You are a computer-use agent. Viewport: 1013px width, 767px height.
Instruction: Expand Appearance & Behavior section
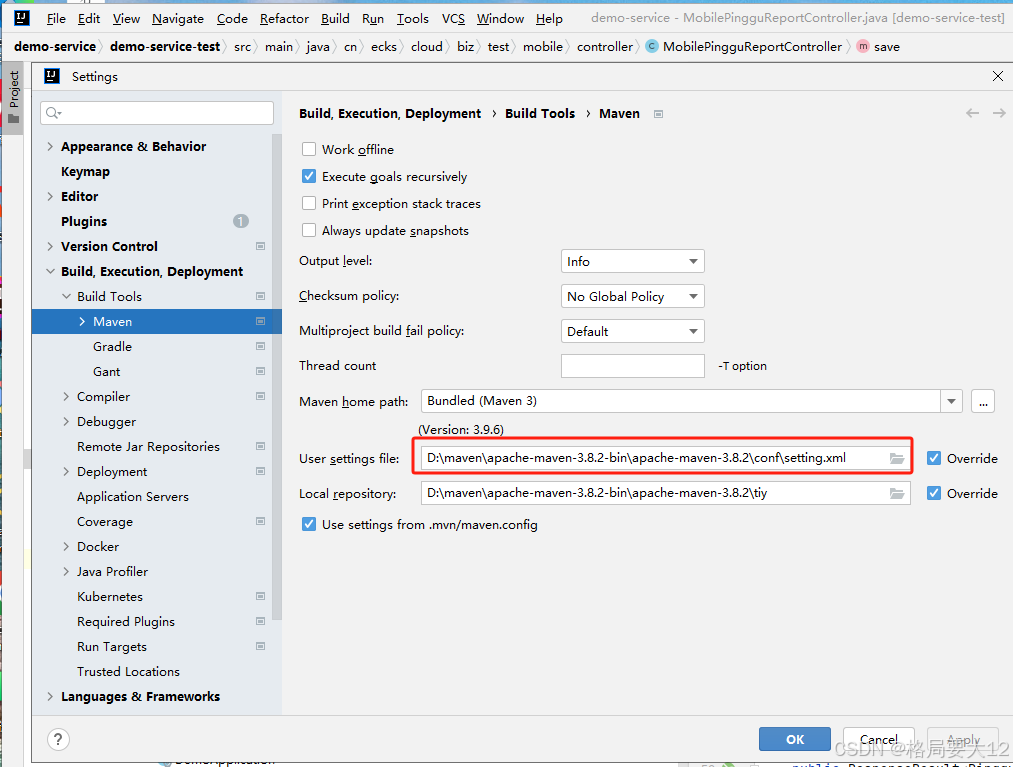(50, 147)
